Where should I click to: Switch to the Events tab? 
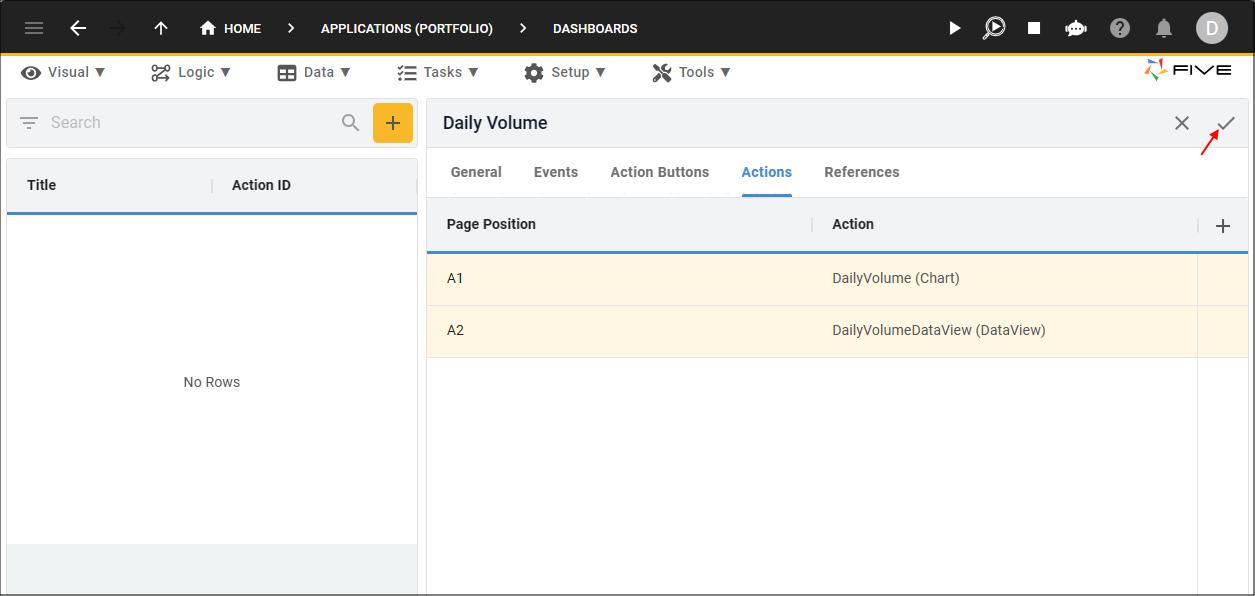tap(556, 172)
